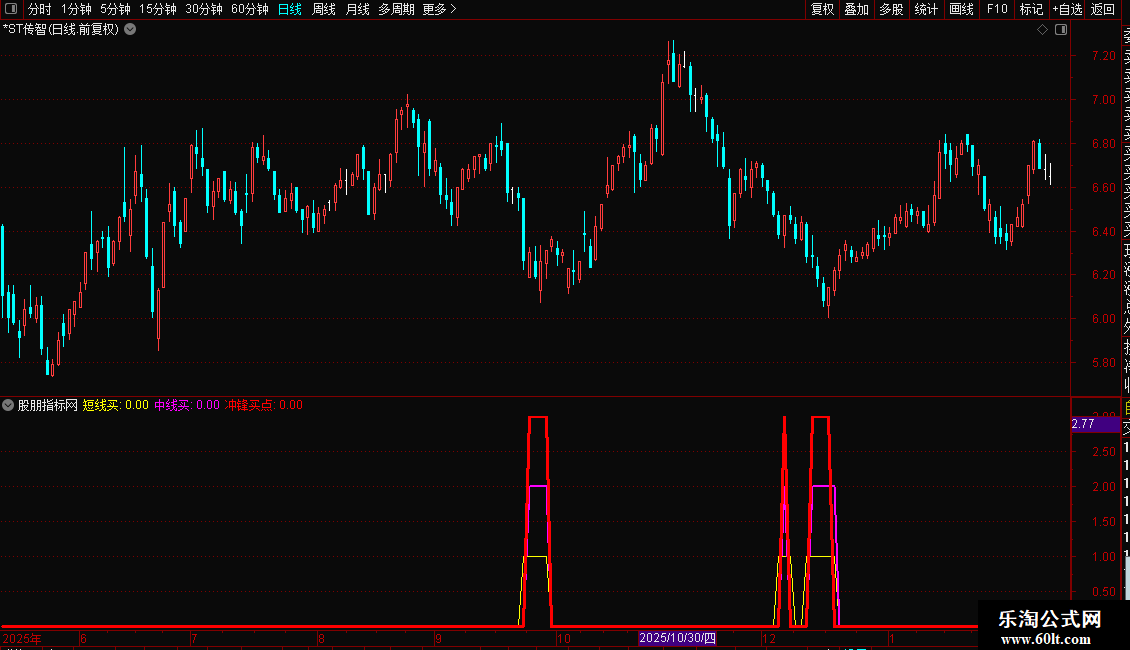Select the 中线买 indicator value label
The width and height of the screenshot is (1130, 650).
coord(187,405)
